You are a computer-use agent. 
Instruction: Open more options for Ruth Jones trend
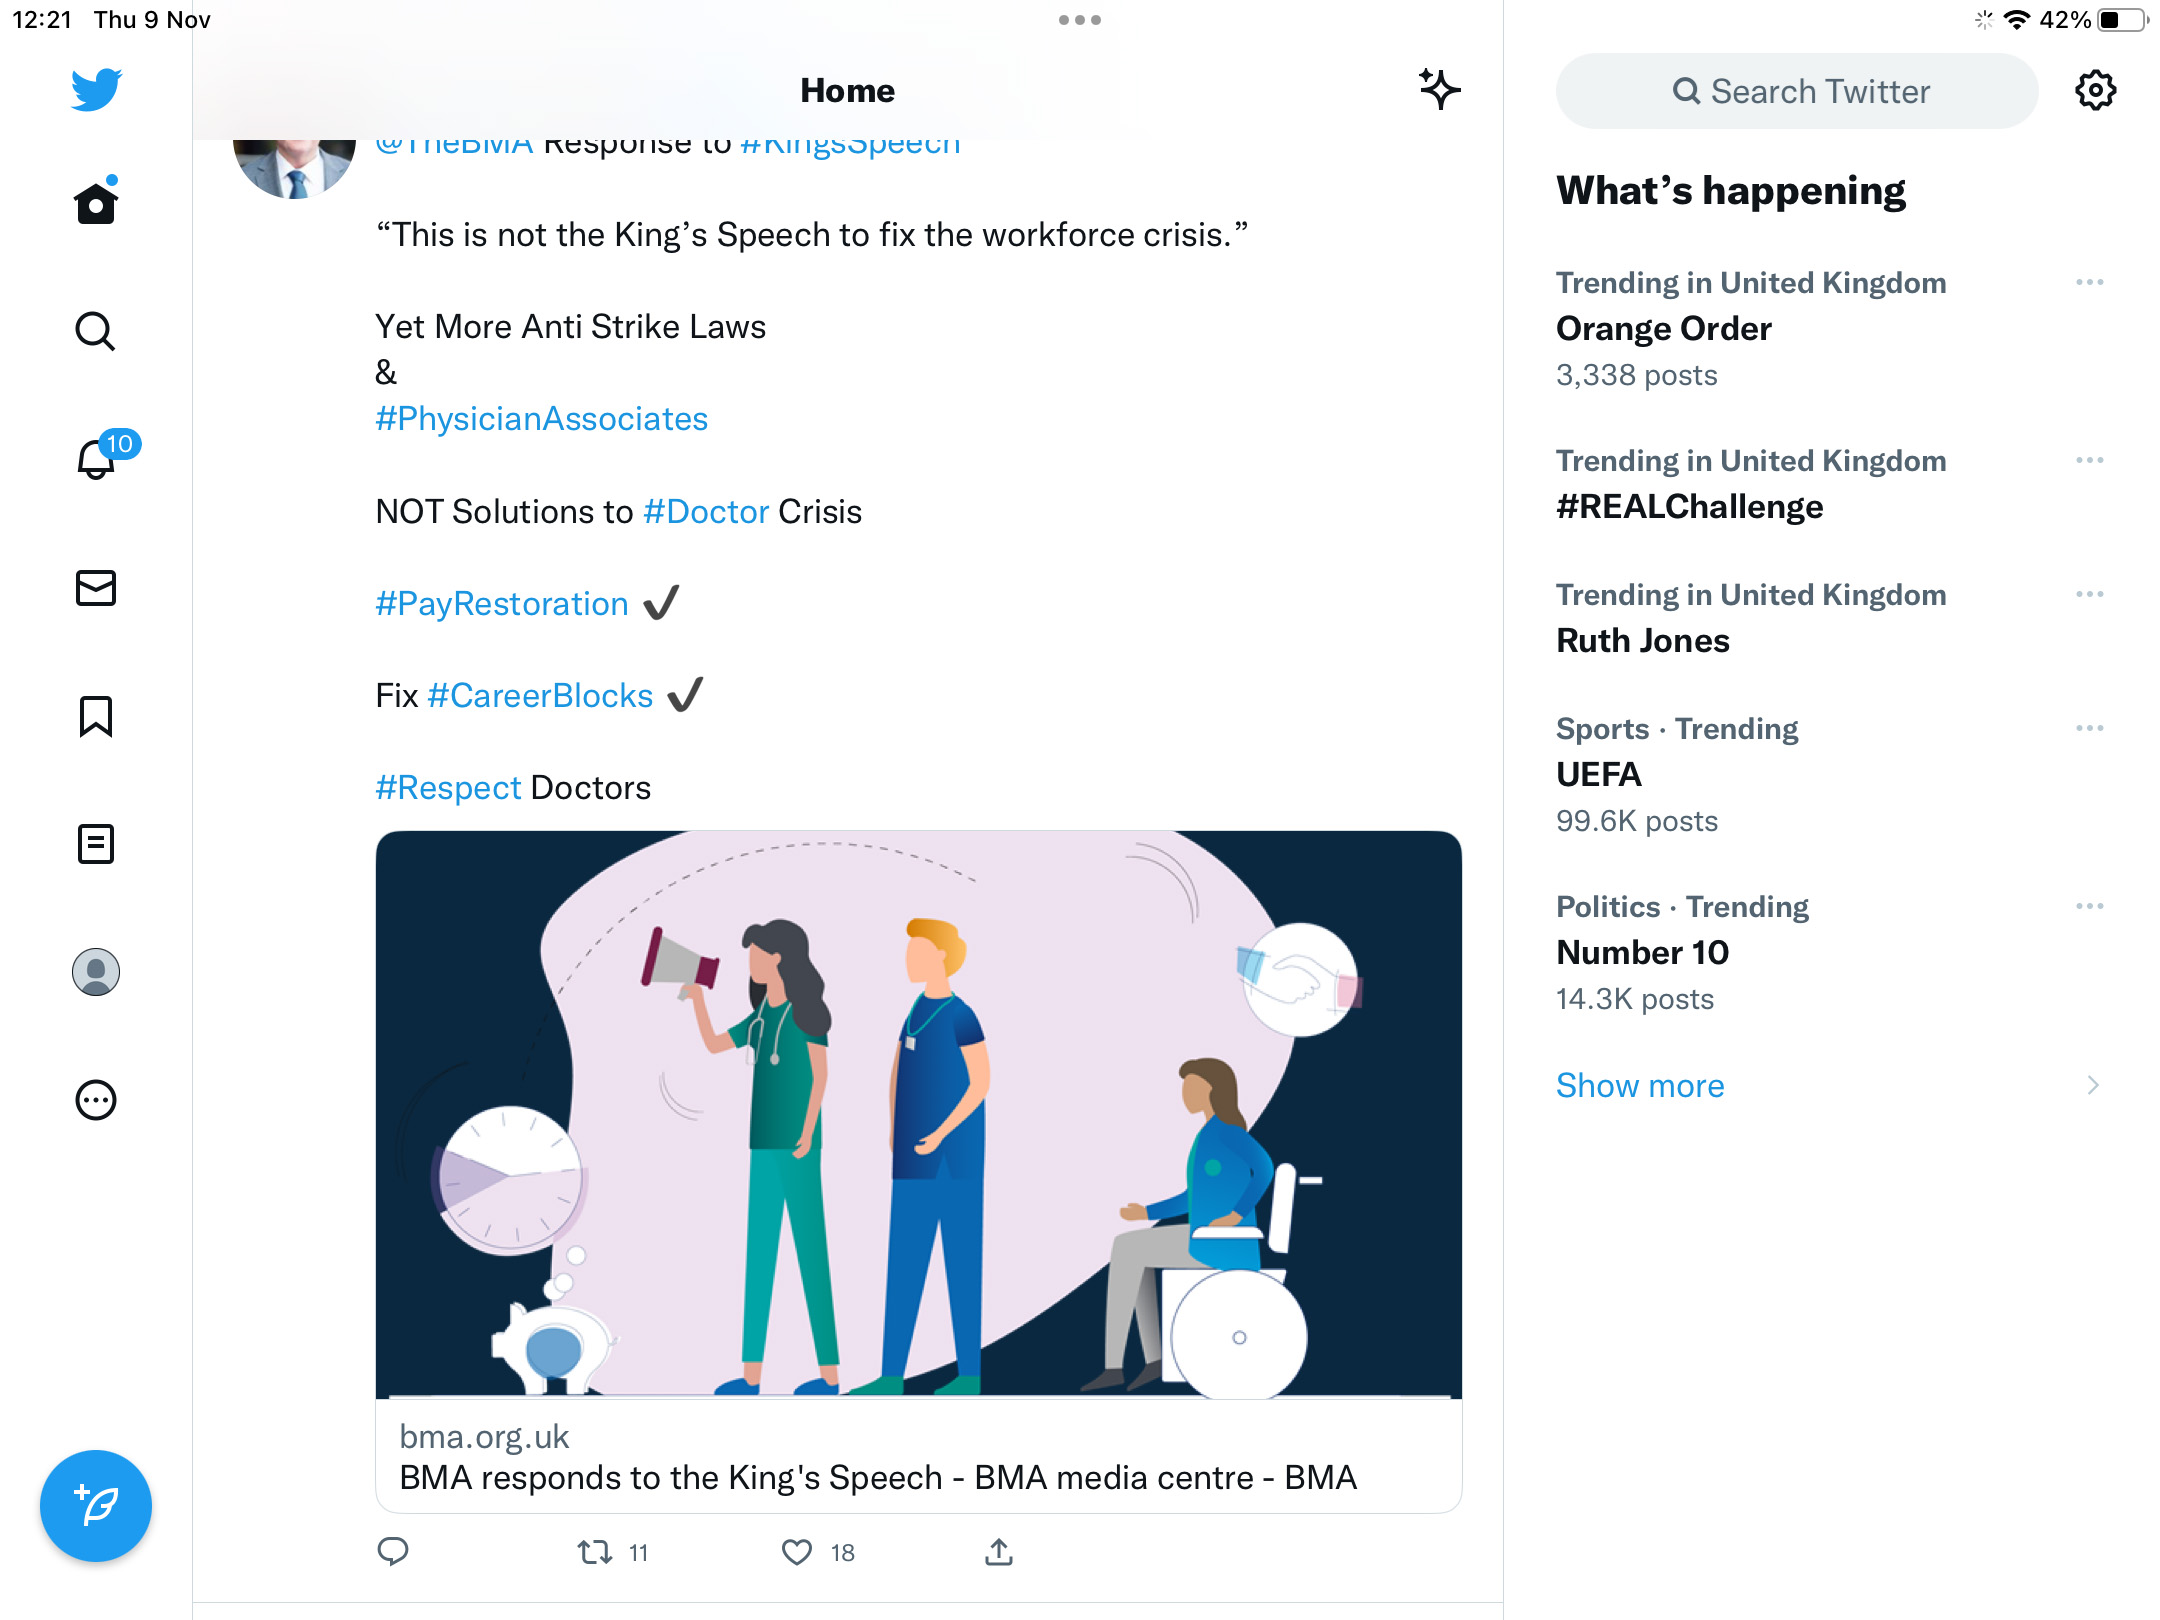point(2089,595)
